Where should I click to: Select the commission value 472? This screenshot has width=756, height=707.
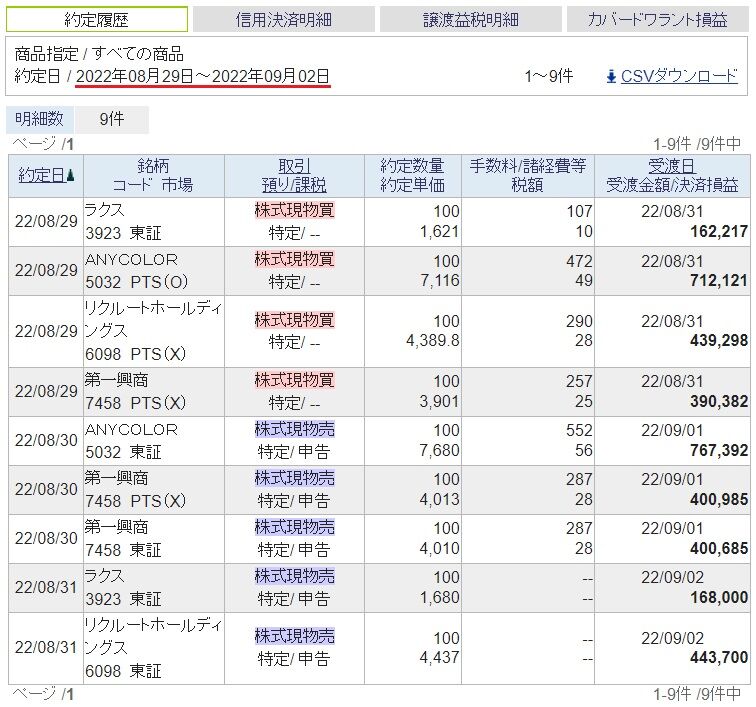pos(579,261)
